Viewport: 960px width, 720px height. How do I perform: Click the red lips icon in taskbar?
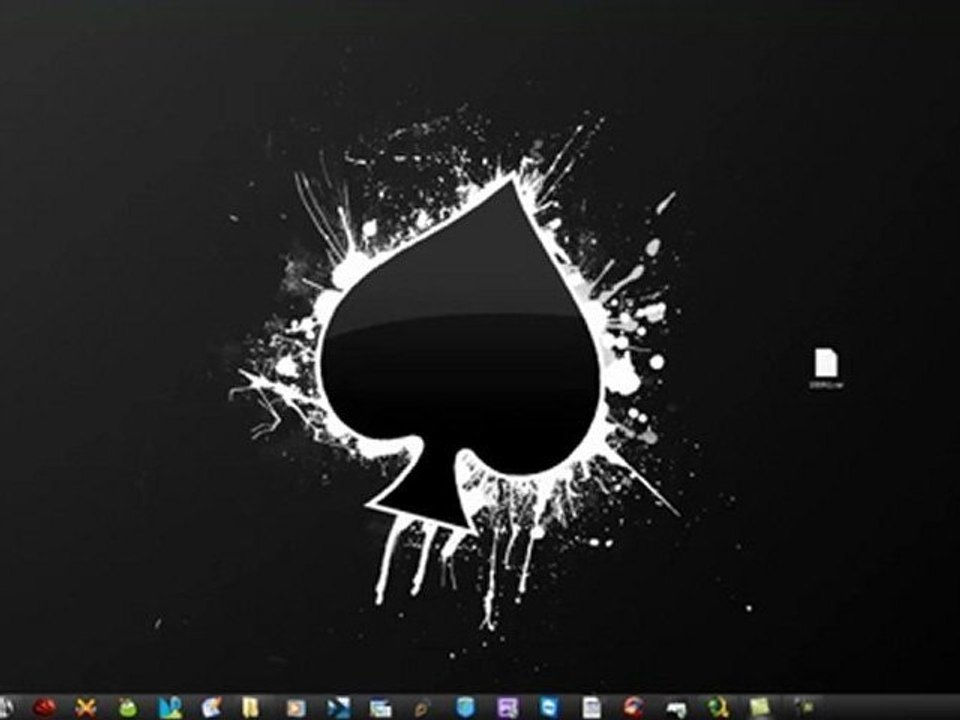(x=45, y=707)
